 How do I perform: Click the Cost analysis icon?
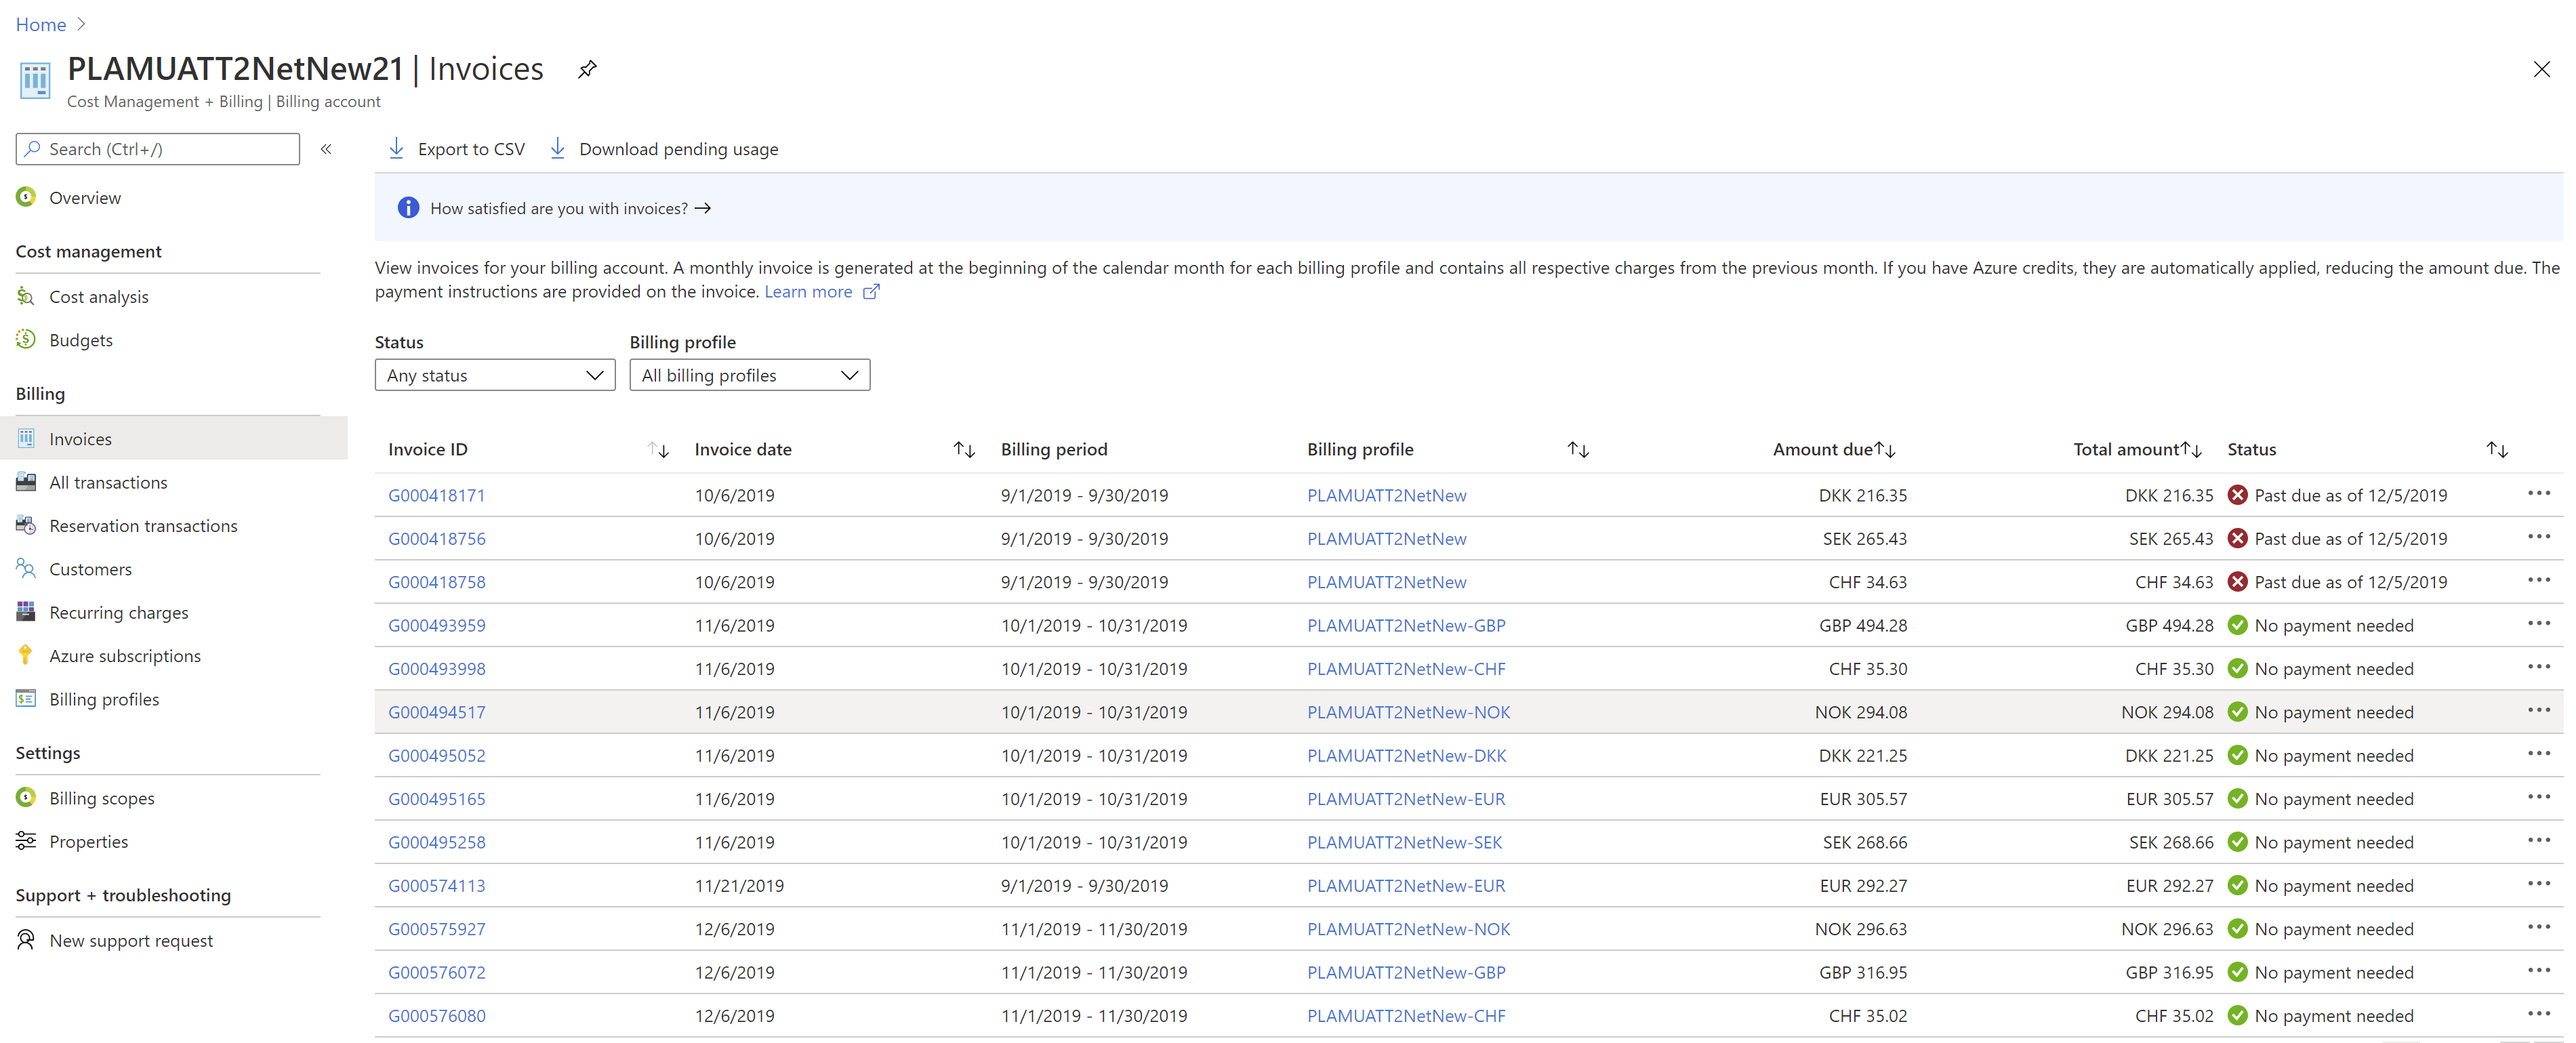coord(26,296)
